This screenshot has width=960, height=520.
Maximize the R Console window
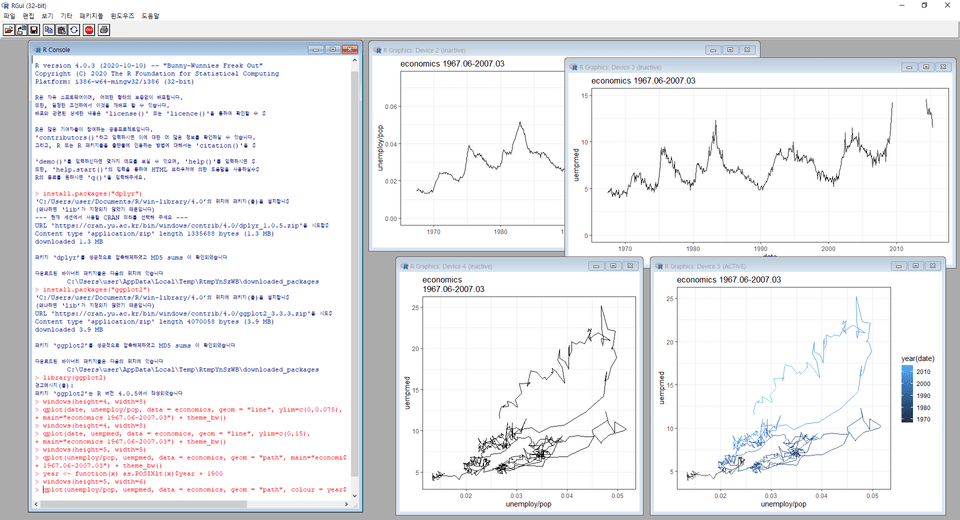pos(332,48)
